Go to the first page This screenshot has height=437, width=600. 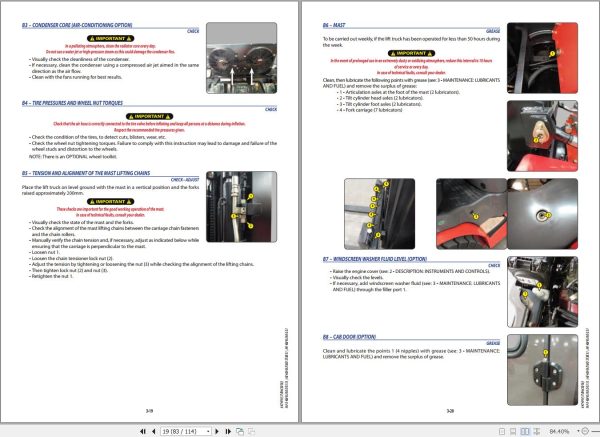tap(143, 431)
